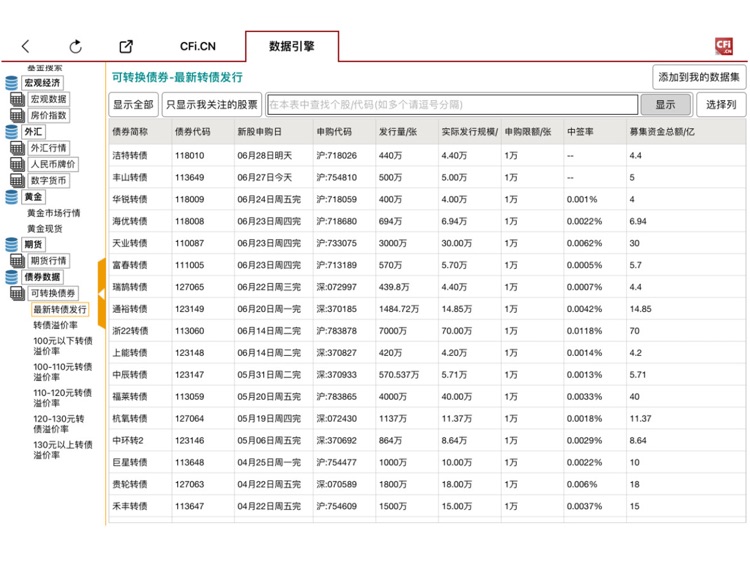This screenshot has height=562, width=750.
Task: Click the red CFi logo icon
Action: coord(724,46)
